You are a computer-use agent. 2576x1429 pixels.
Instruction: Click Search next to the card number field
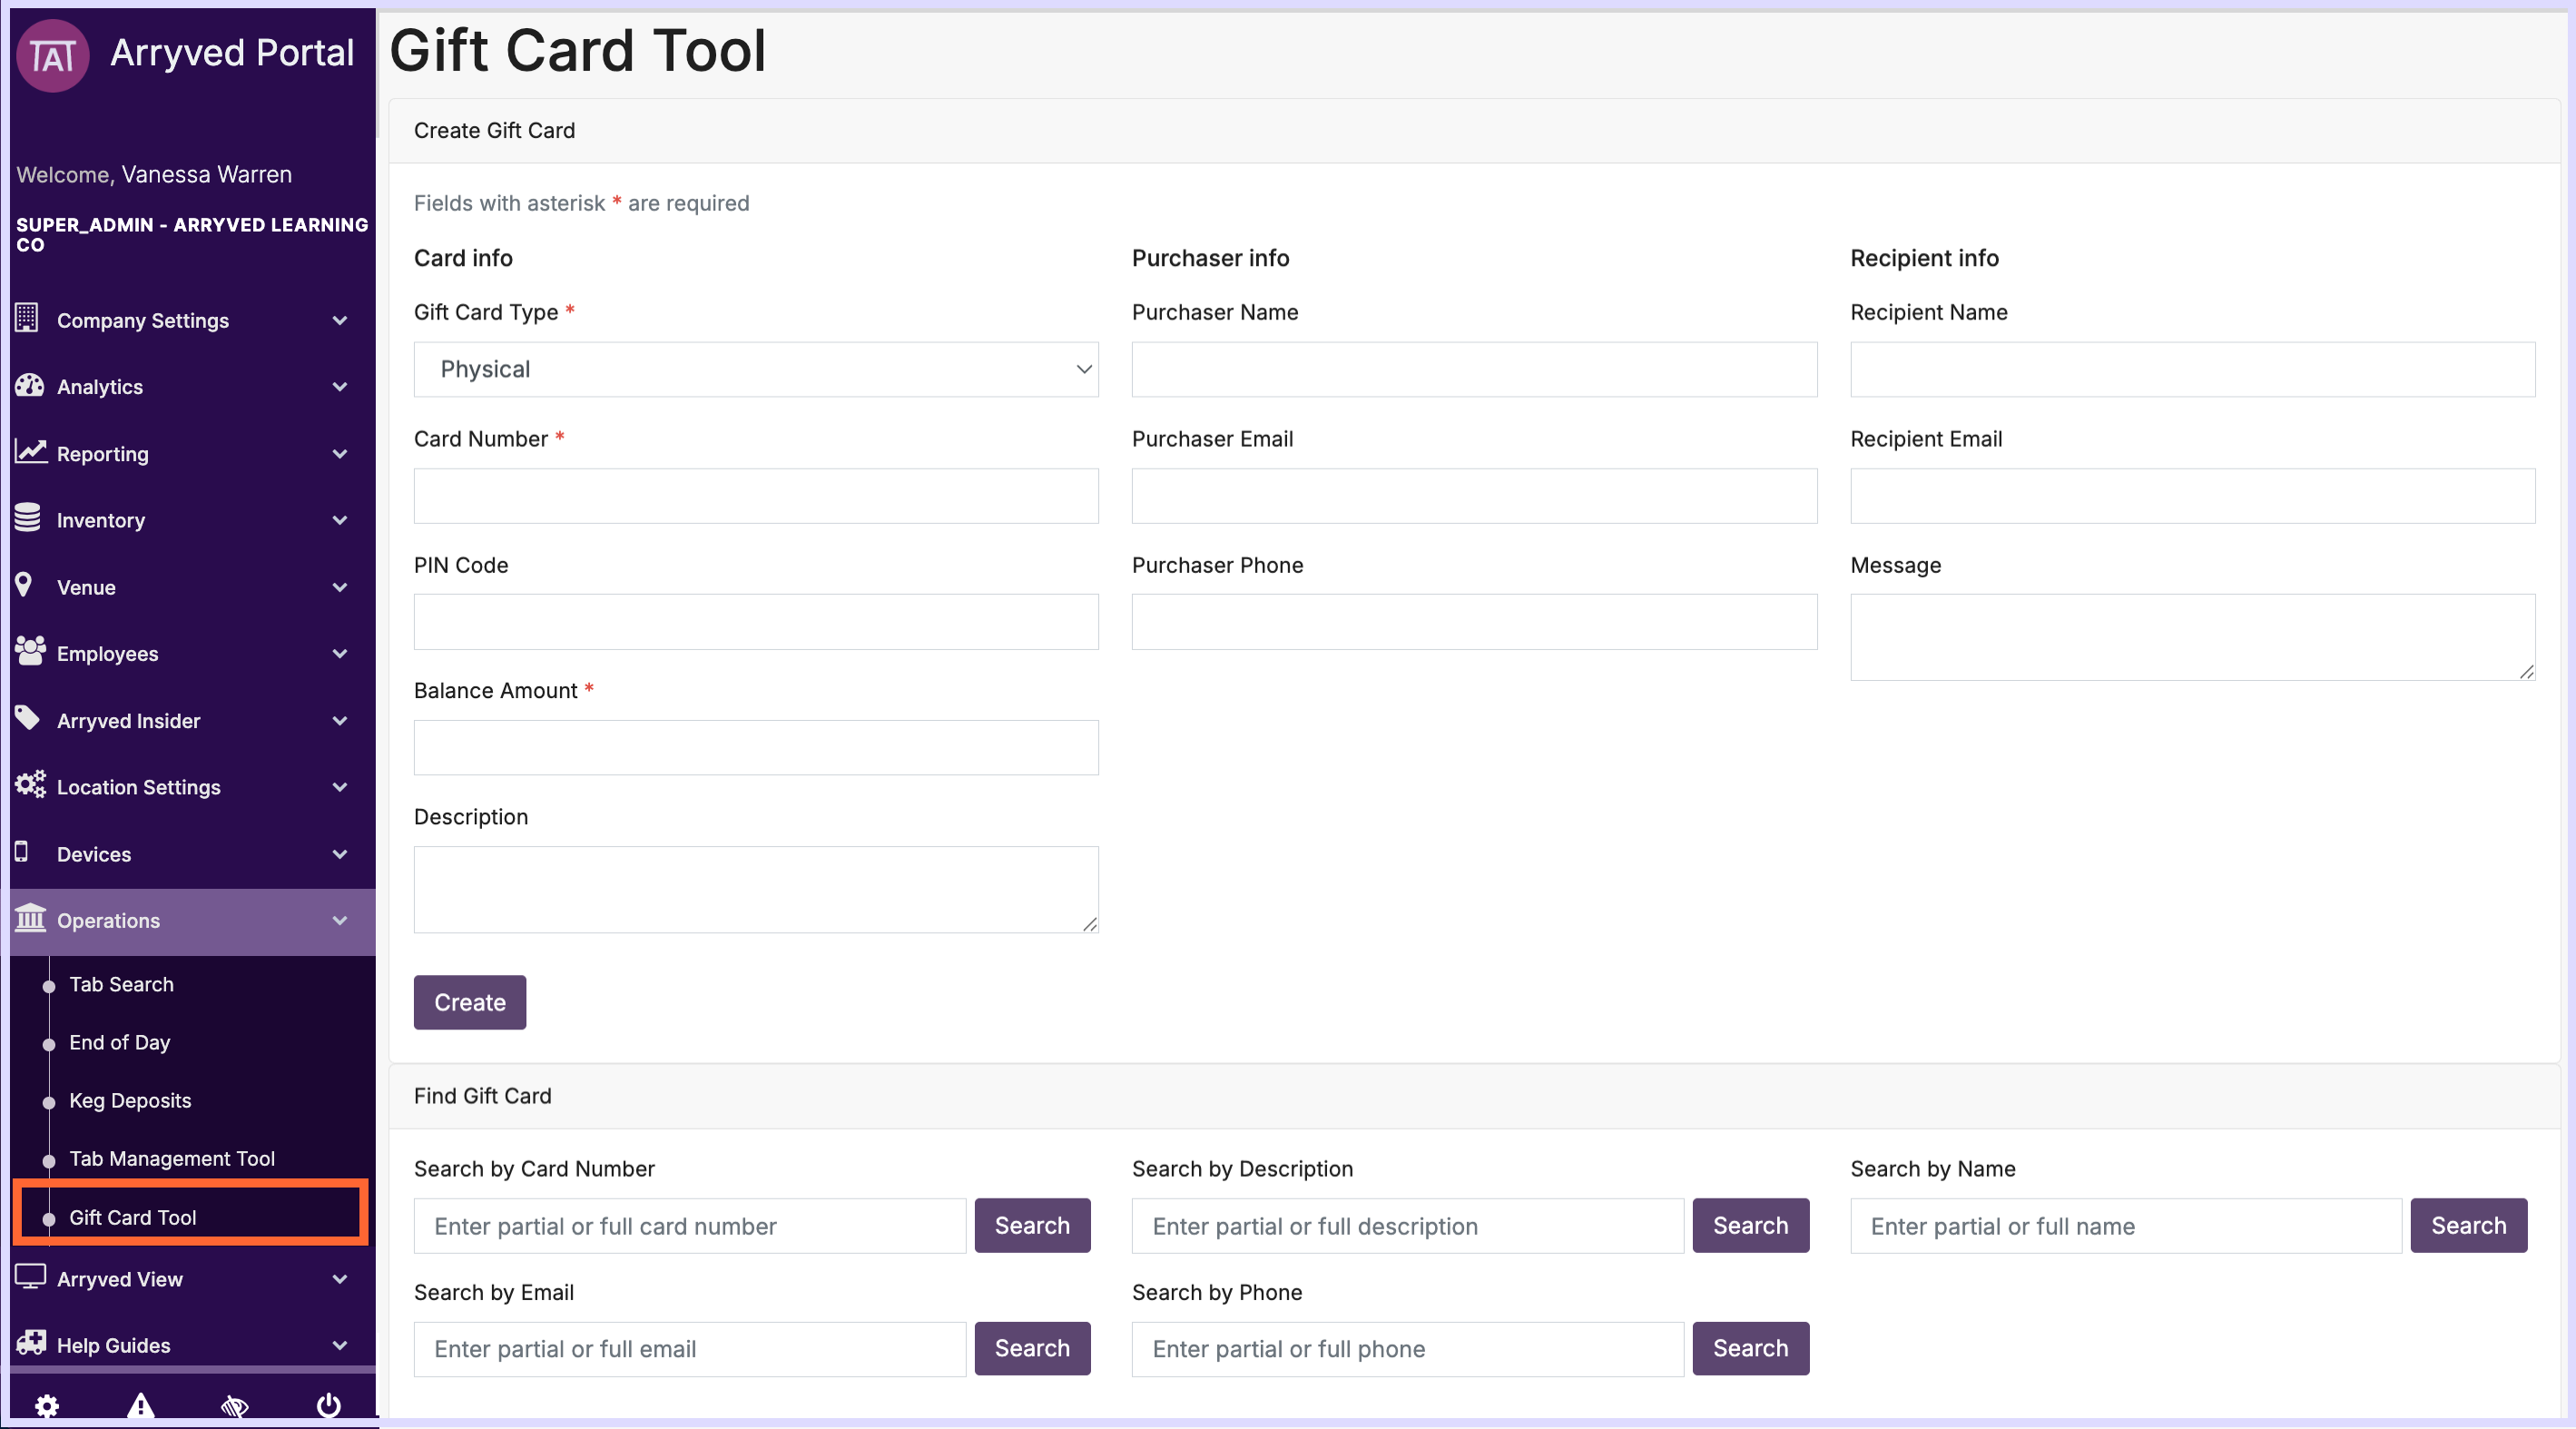[1031, 1225]
